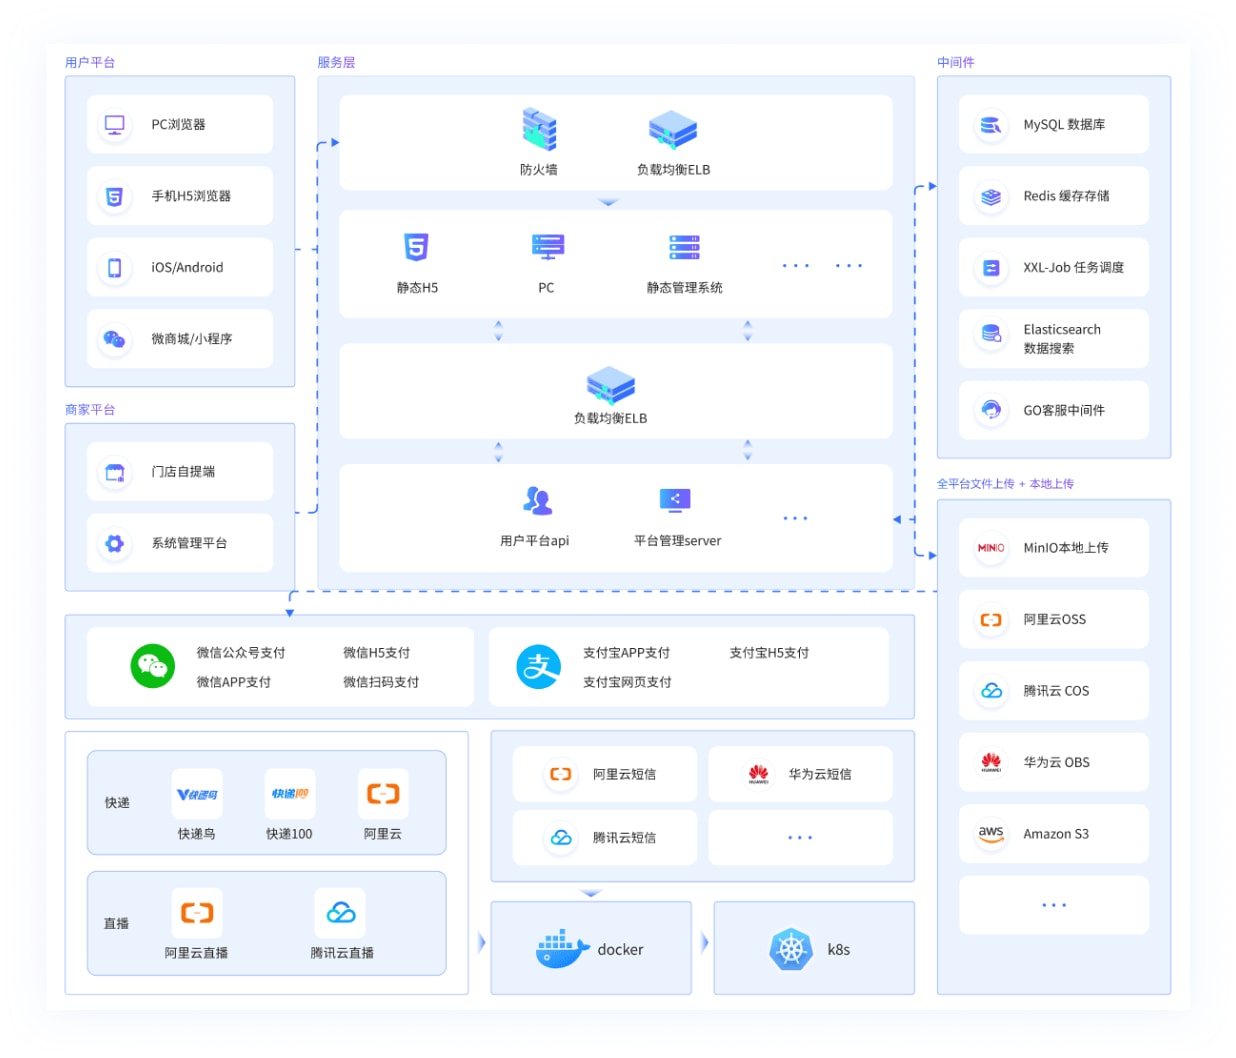This screenshot has height=1058, width=1236.
Task: Click the 支付宝网页支付 text
Action: click(x=627, y=682)
